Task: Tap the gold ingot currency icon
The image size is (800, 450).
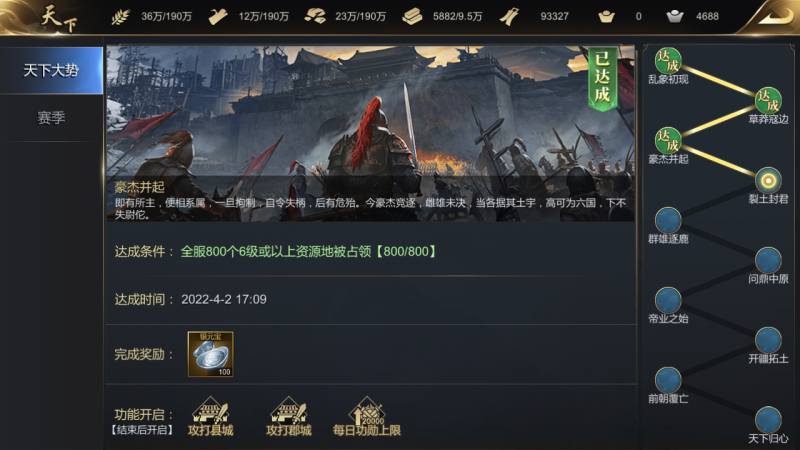Action: 606,17
